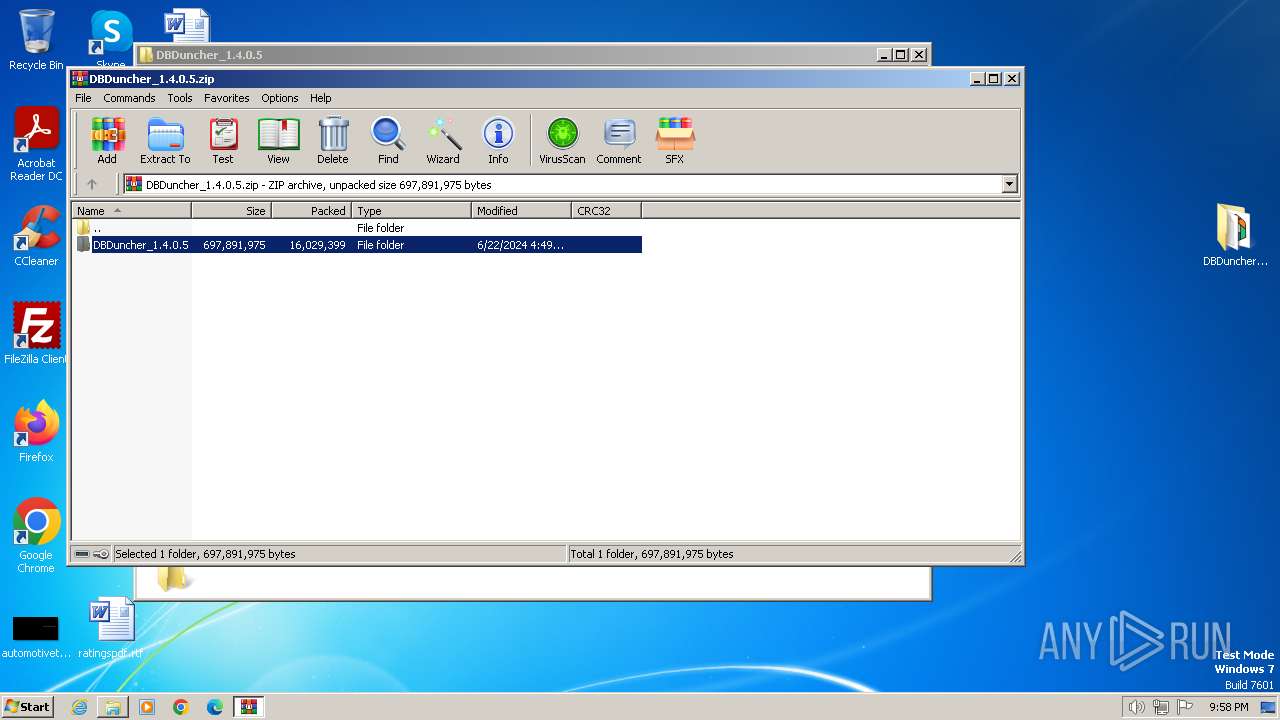Select the Firefox desktop shortcut
The image size is (1280, 720).
pyautogui.click(x=36, y=432)
